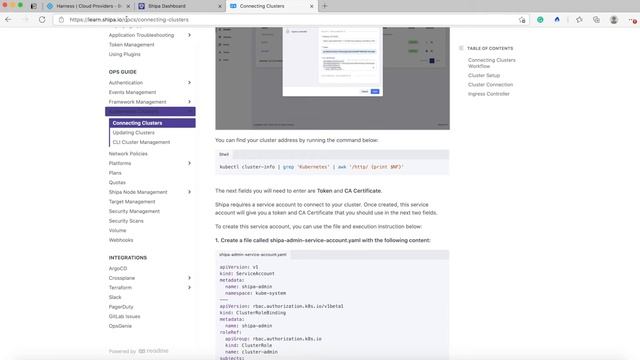The image size is (640, 360).
Task: Jump to Cluster Connection section
Action: coord(491,84)
